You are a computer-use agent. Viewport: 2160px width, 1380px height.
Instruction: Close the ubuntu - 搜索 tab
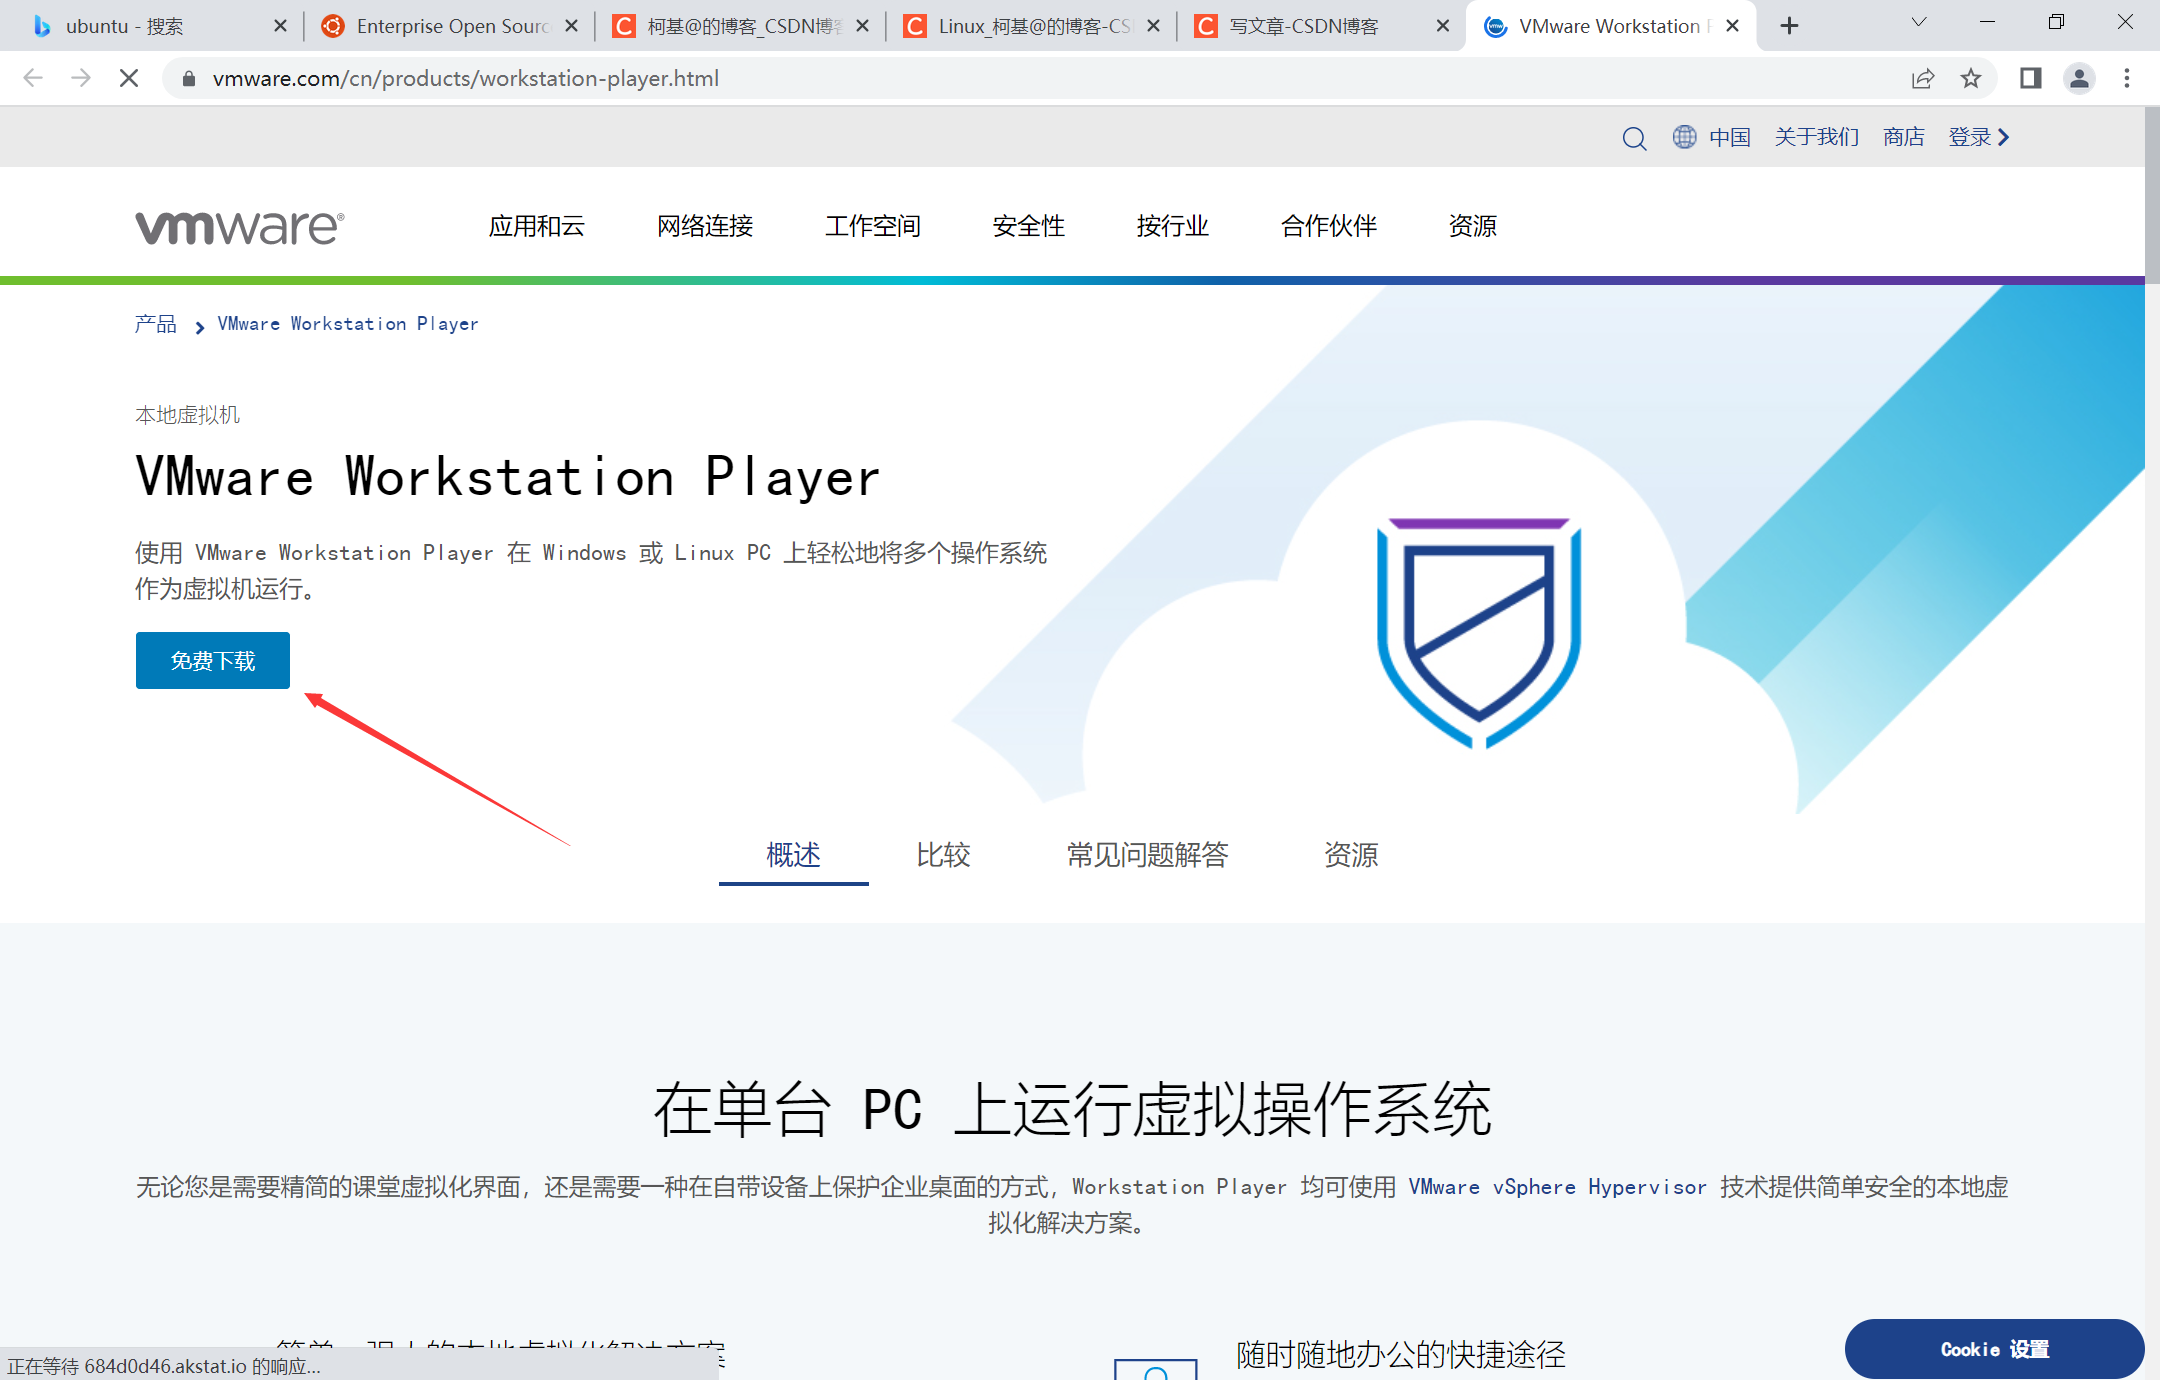tap(280, 26)
